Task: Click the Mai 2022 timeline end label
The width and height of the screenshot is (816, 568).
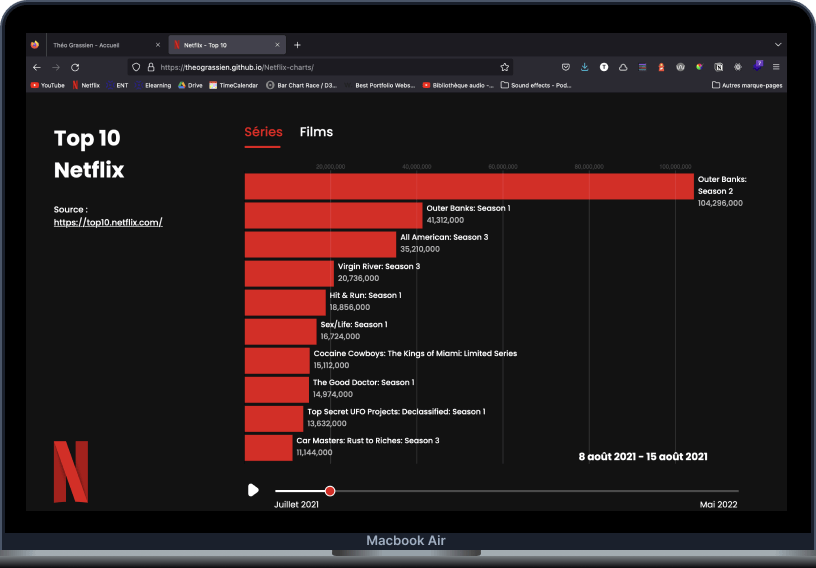Action: pos(718,504)
